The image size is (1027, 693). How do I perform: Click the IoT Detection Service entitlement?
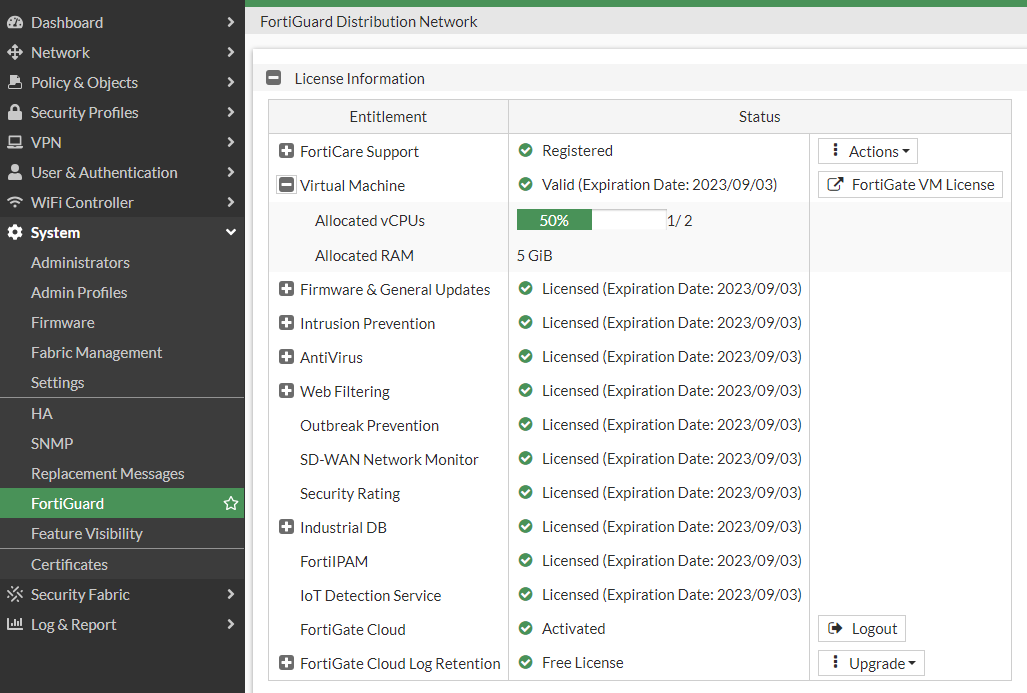point(371,595)
